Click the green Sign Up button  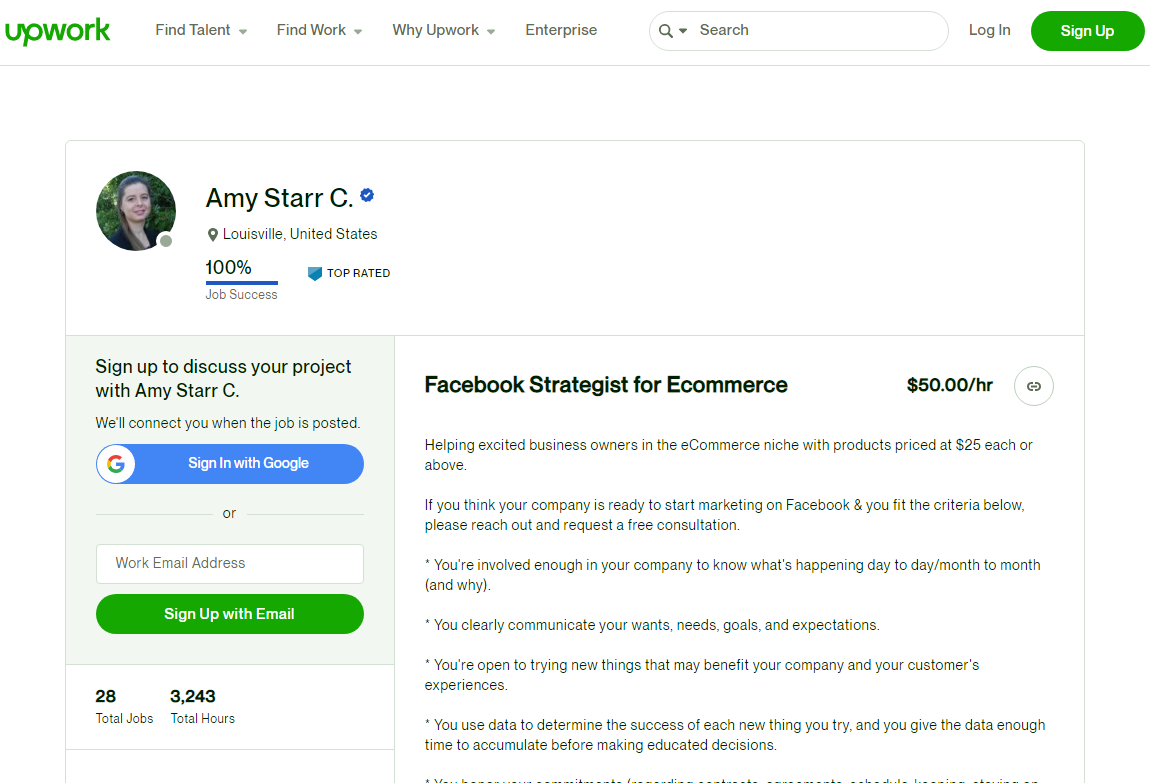[x=1087, y=31]
